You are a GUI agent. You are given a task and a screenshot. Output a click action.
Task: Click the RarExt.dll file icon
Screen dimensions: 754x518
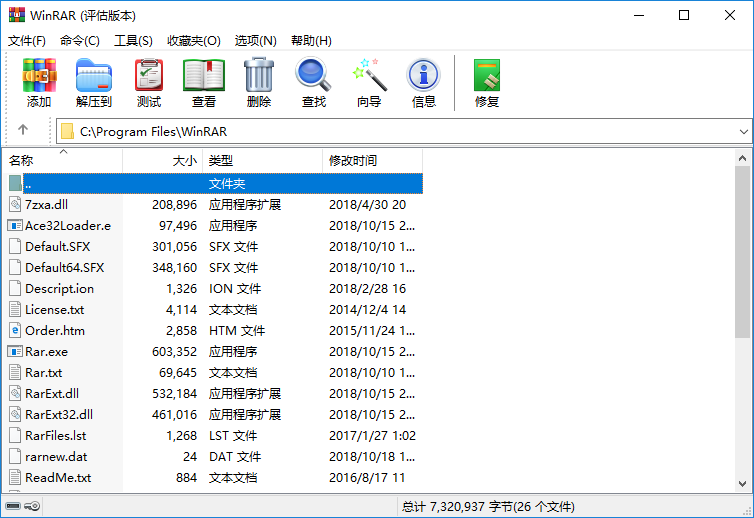coord(15,393)
